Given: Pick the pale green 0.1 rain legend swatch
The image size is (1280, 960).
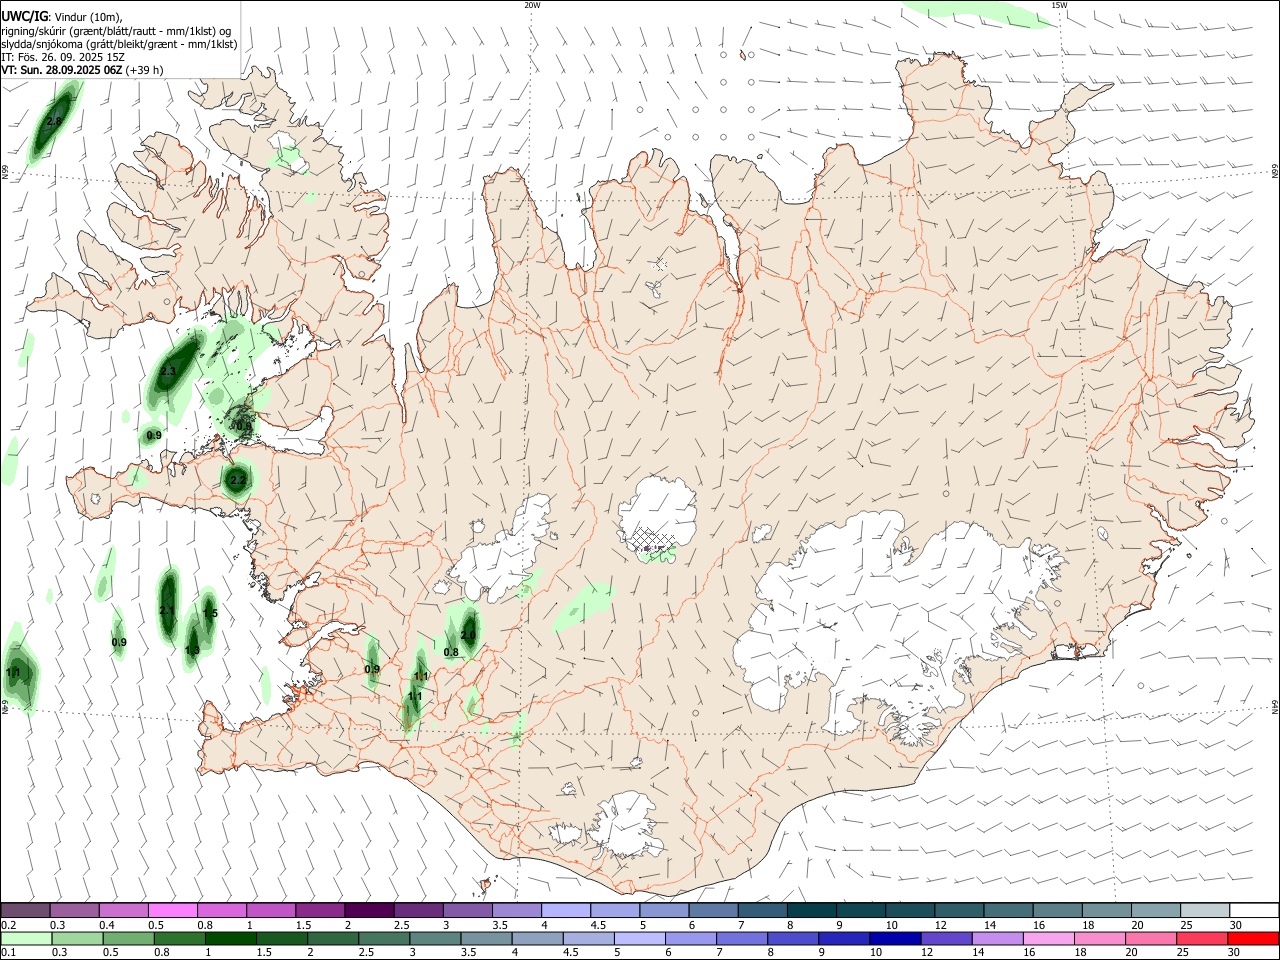Looking at the screenshot, I should click(x=26, y=938).
